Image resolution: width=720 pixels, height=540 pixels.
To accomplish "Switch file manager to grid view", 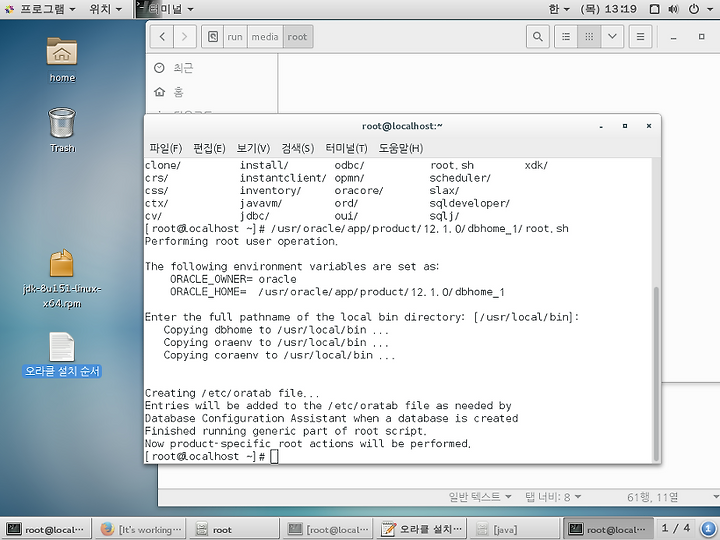I will (x=589, y=37).
